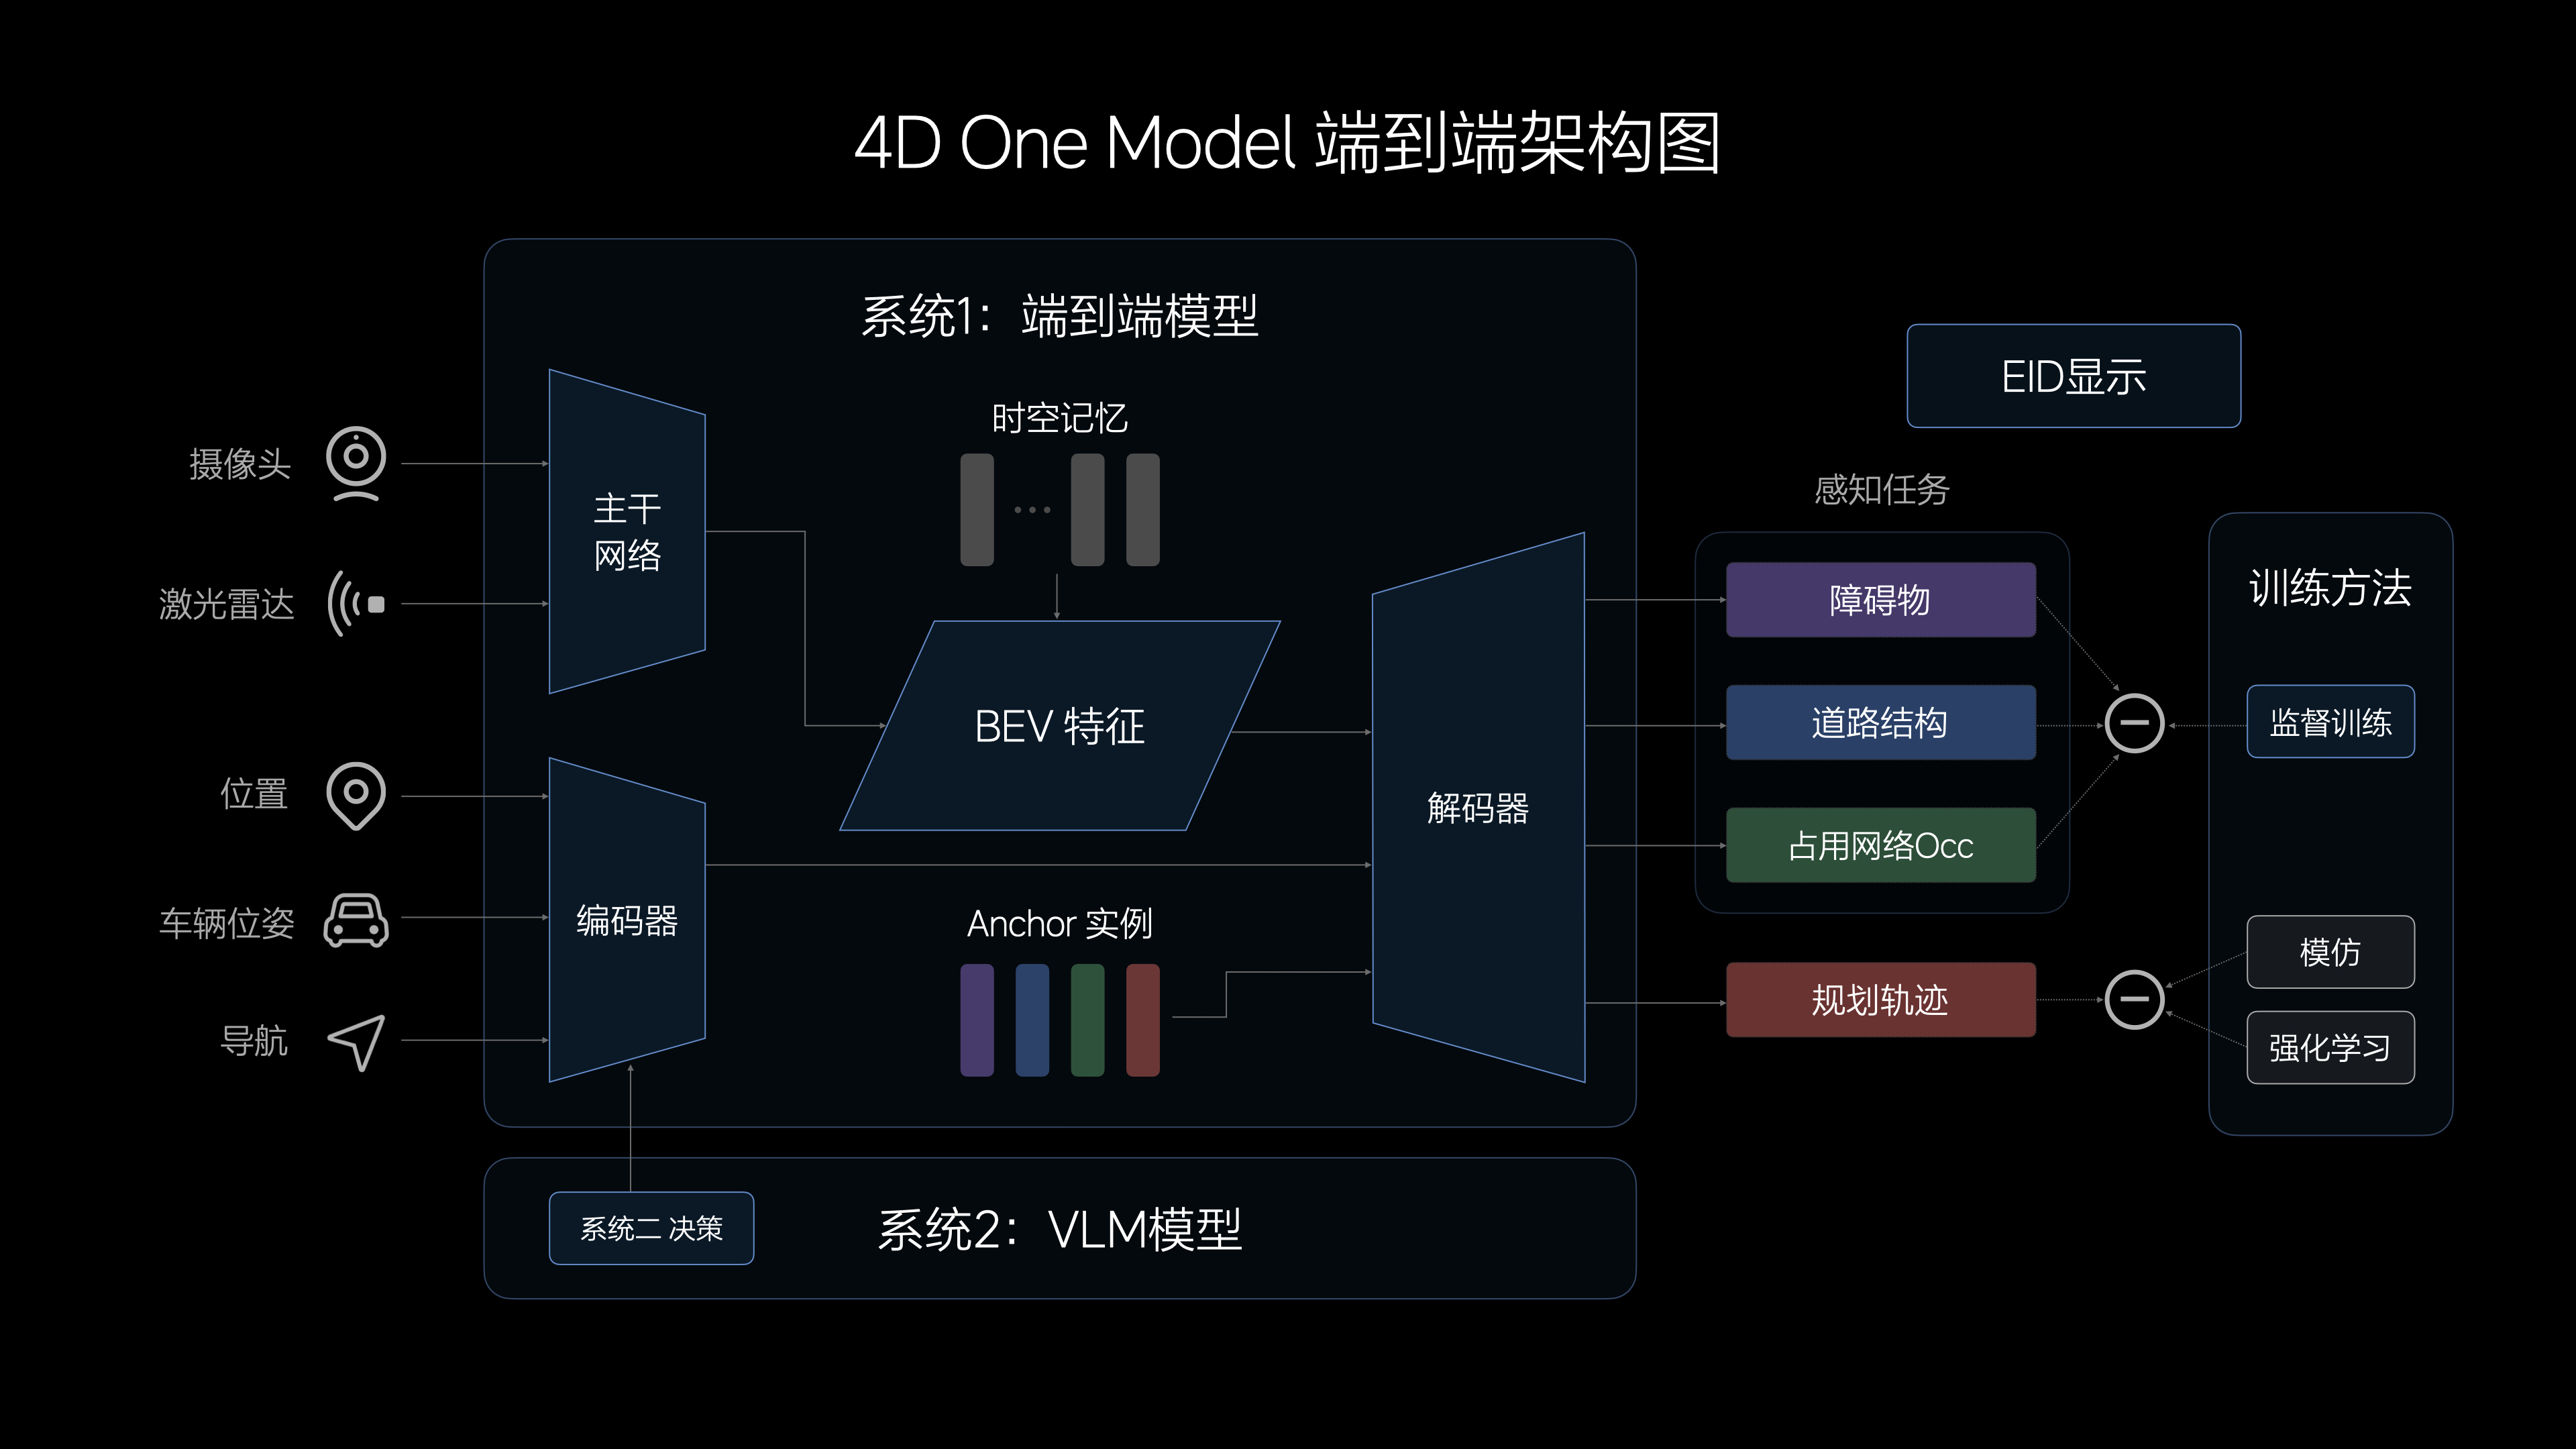Click the upper minus circle near 监督训练
This screenshot has width=2576, height=1449.
click(2134, 723)
